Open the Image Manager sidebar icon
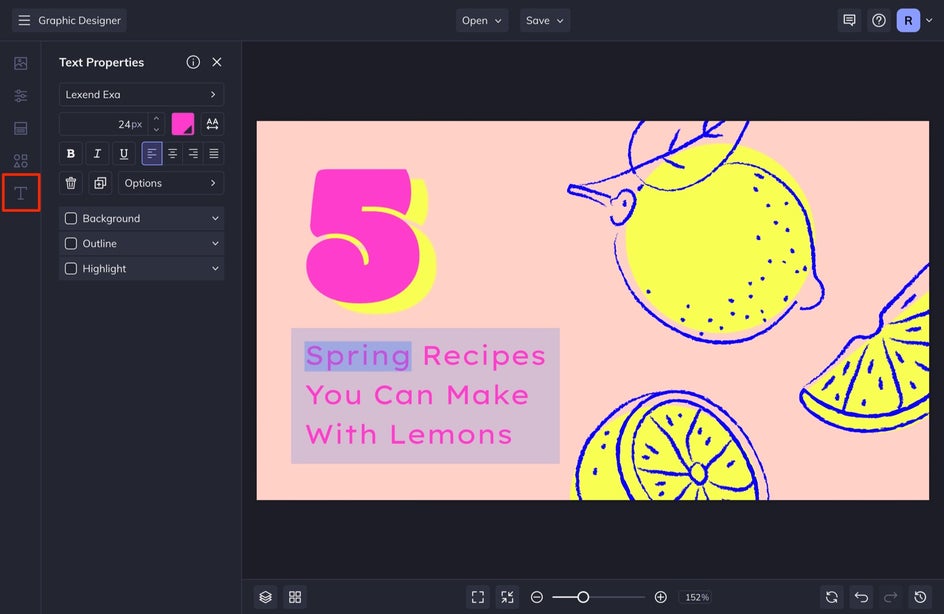Viewport: 944px width, 614px height. pyautogui.click(x=20, y=63)
